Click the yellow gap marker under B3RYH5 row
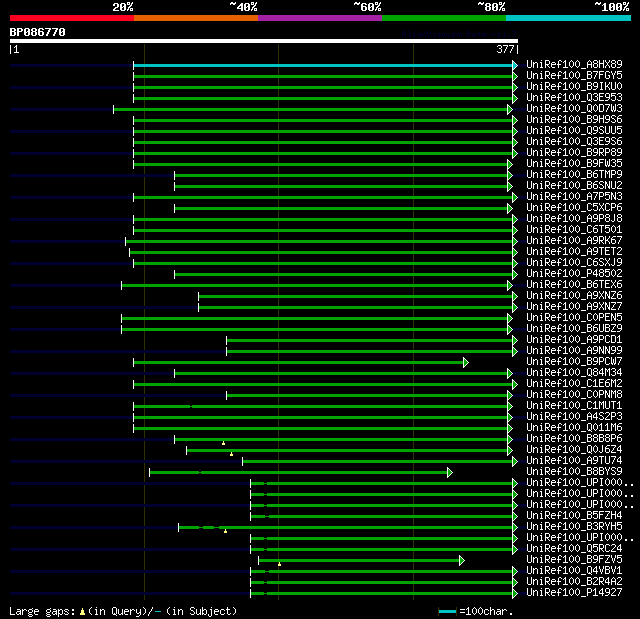 (x=225, y=531)
